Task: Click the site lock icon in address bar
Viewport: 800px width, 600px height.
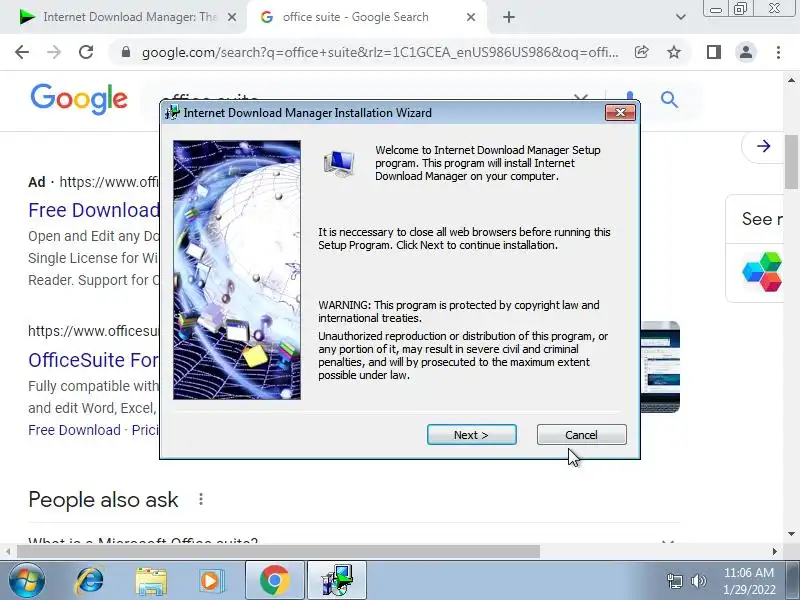Action: [126, 52]
